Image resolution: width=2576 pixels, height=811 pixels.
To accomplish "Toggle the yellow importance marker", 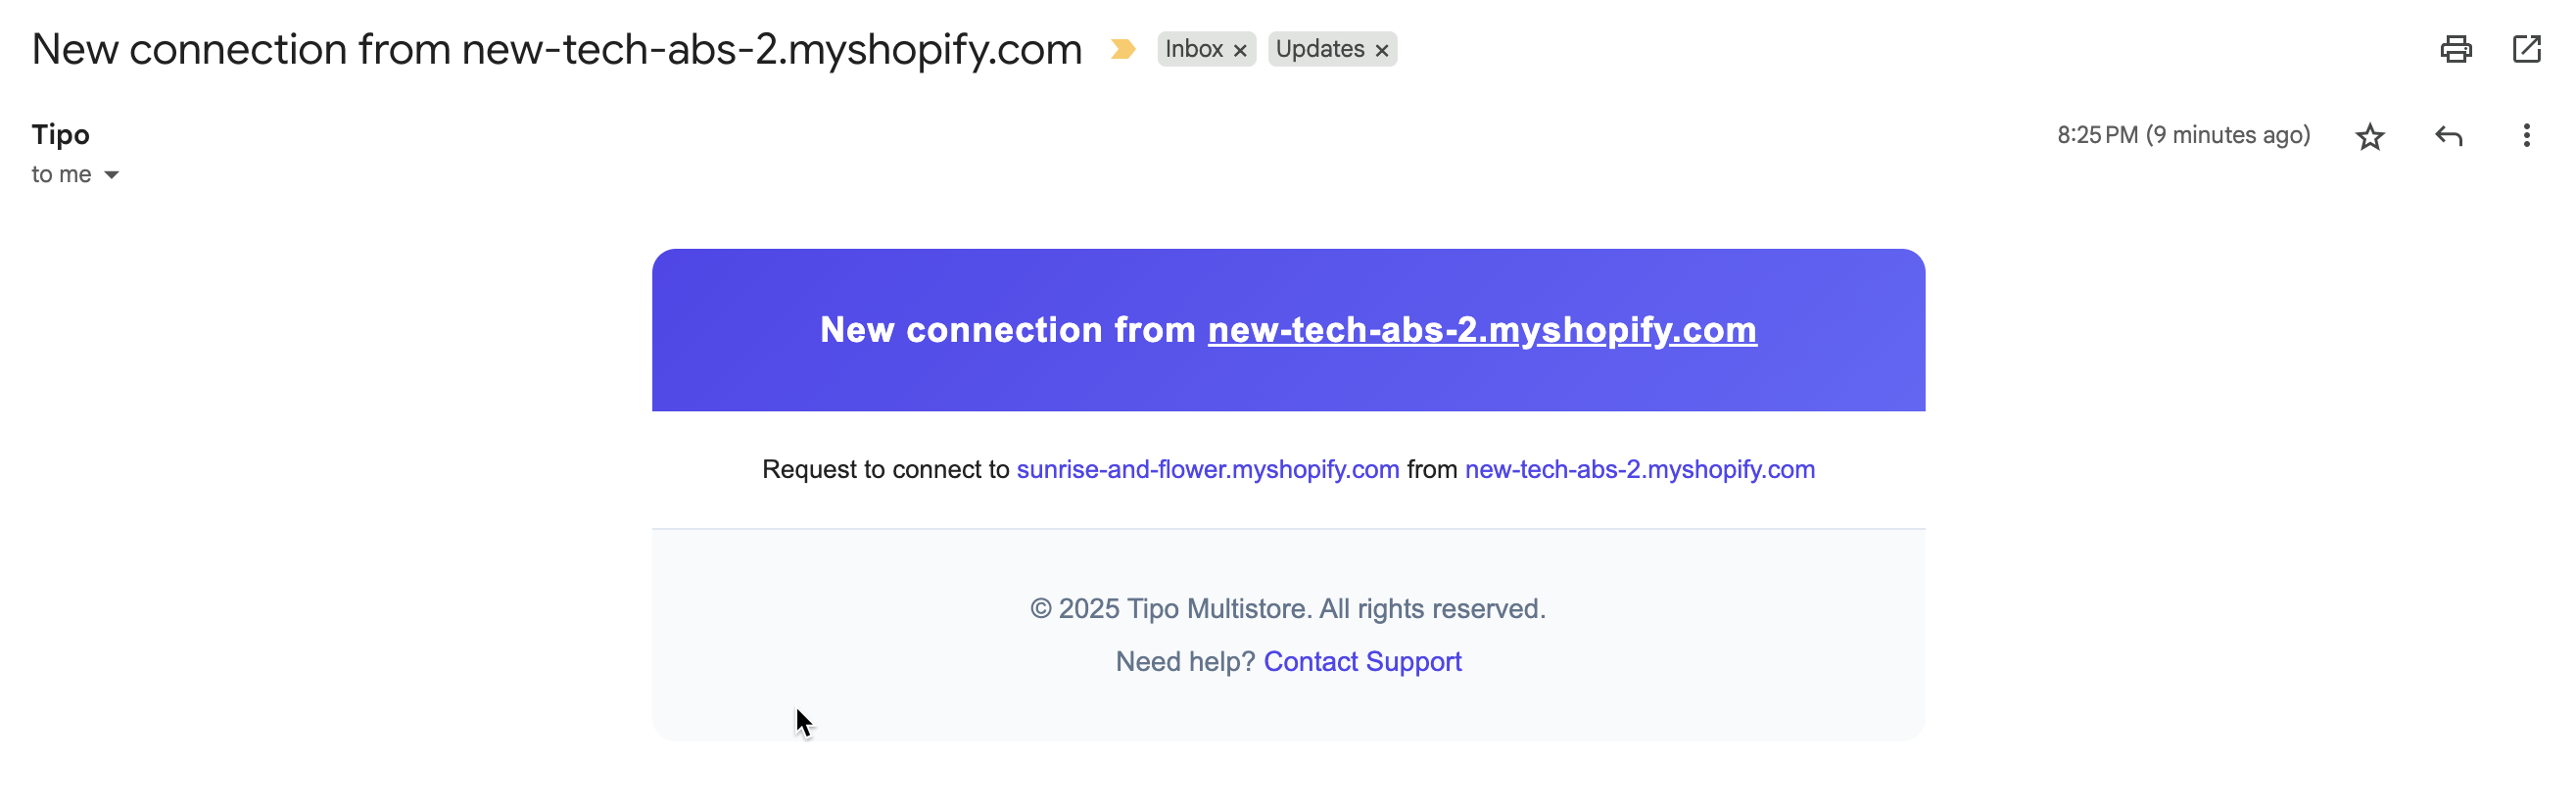I will (x=1122, y=49).
